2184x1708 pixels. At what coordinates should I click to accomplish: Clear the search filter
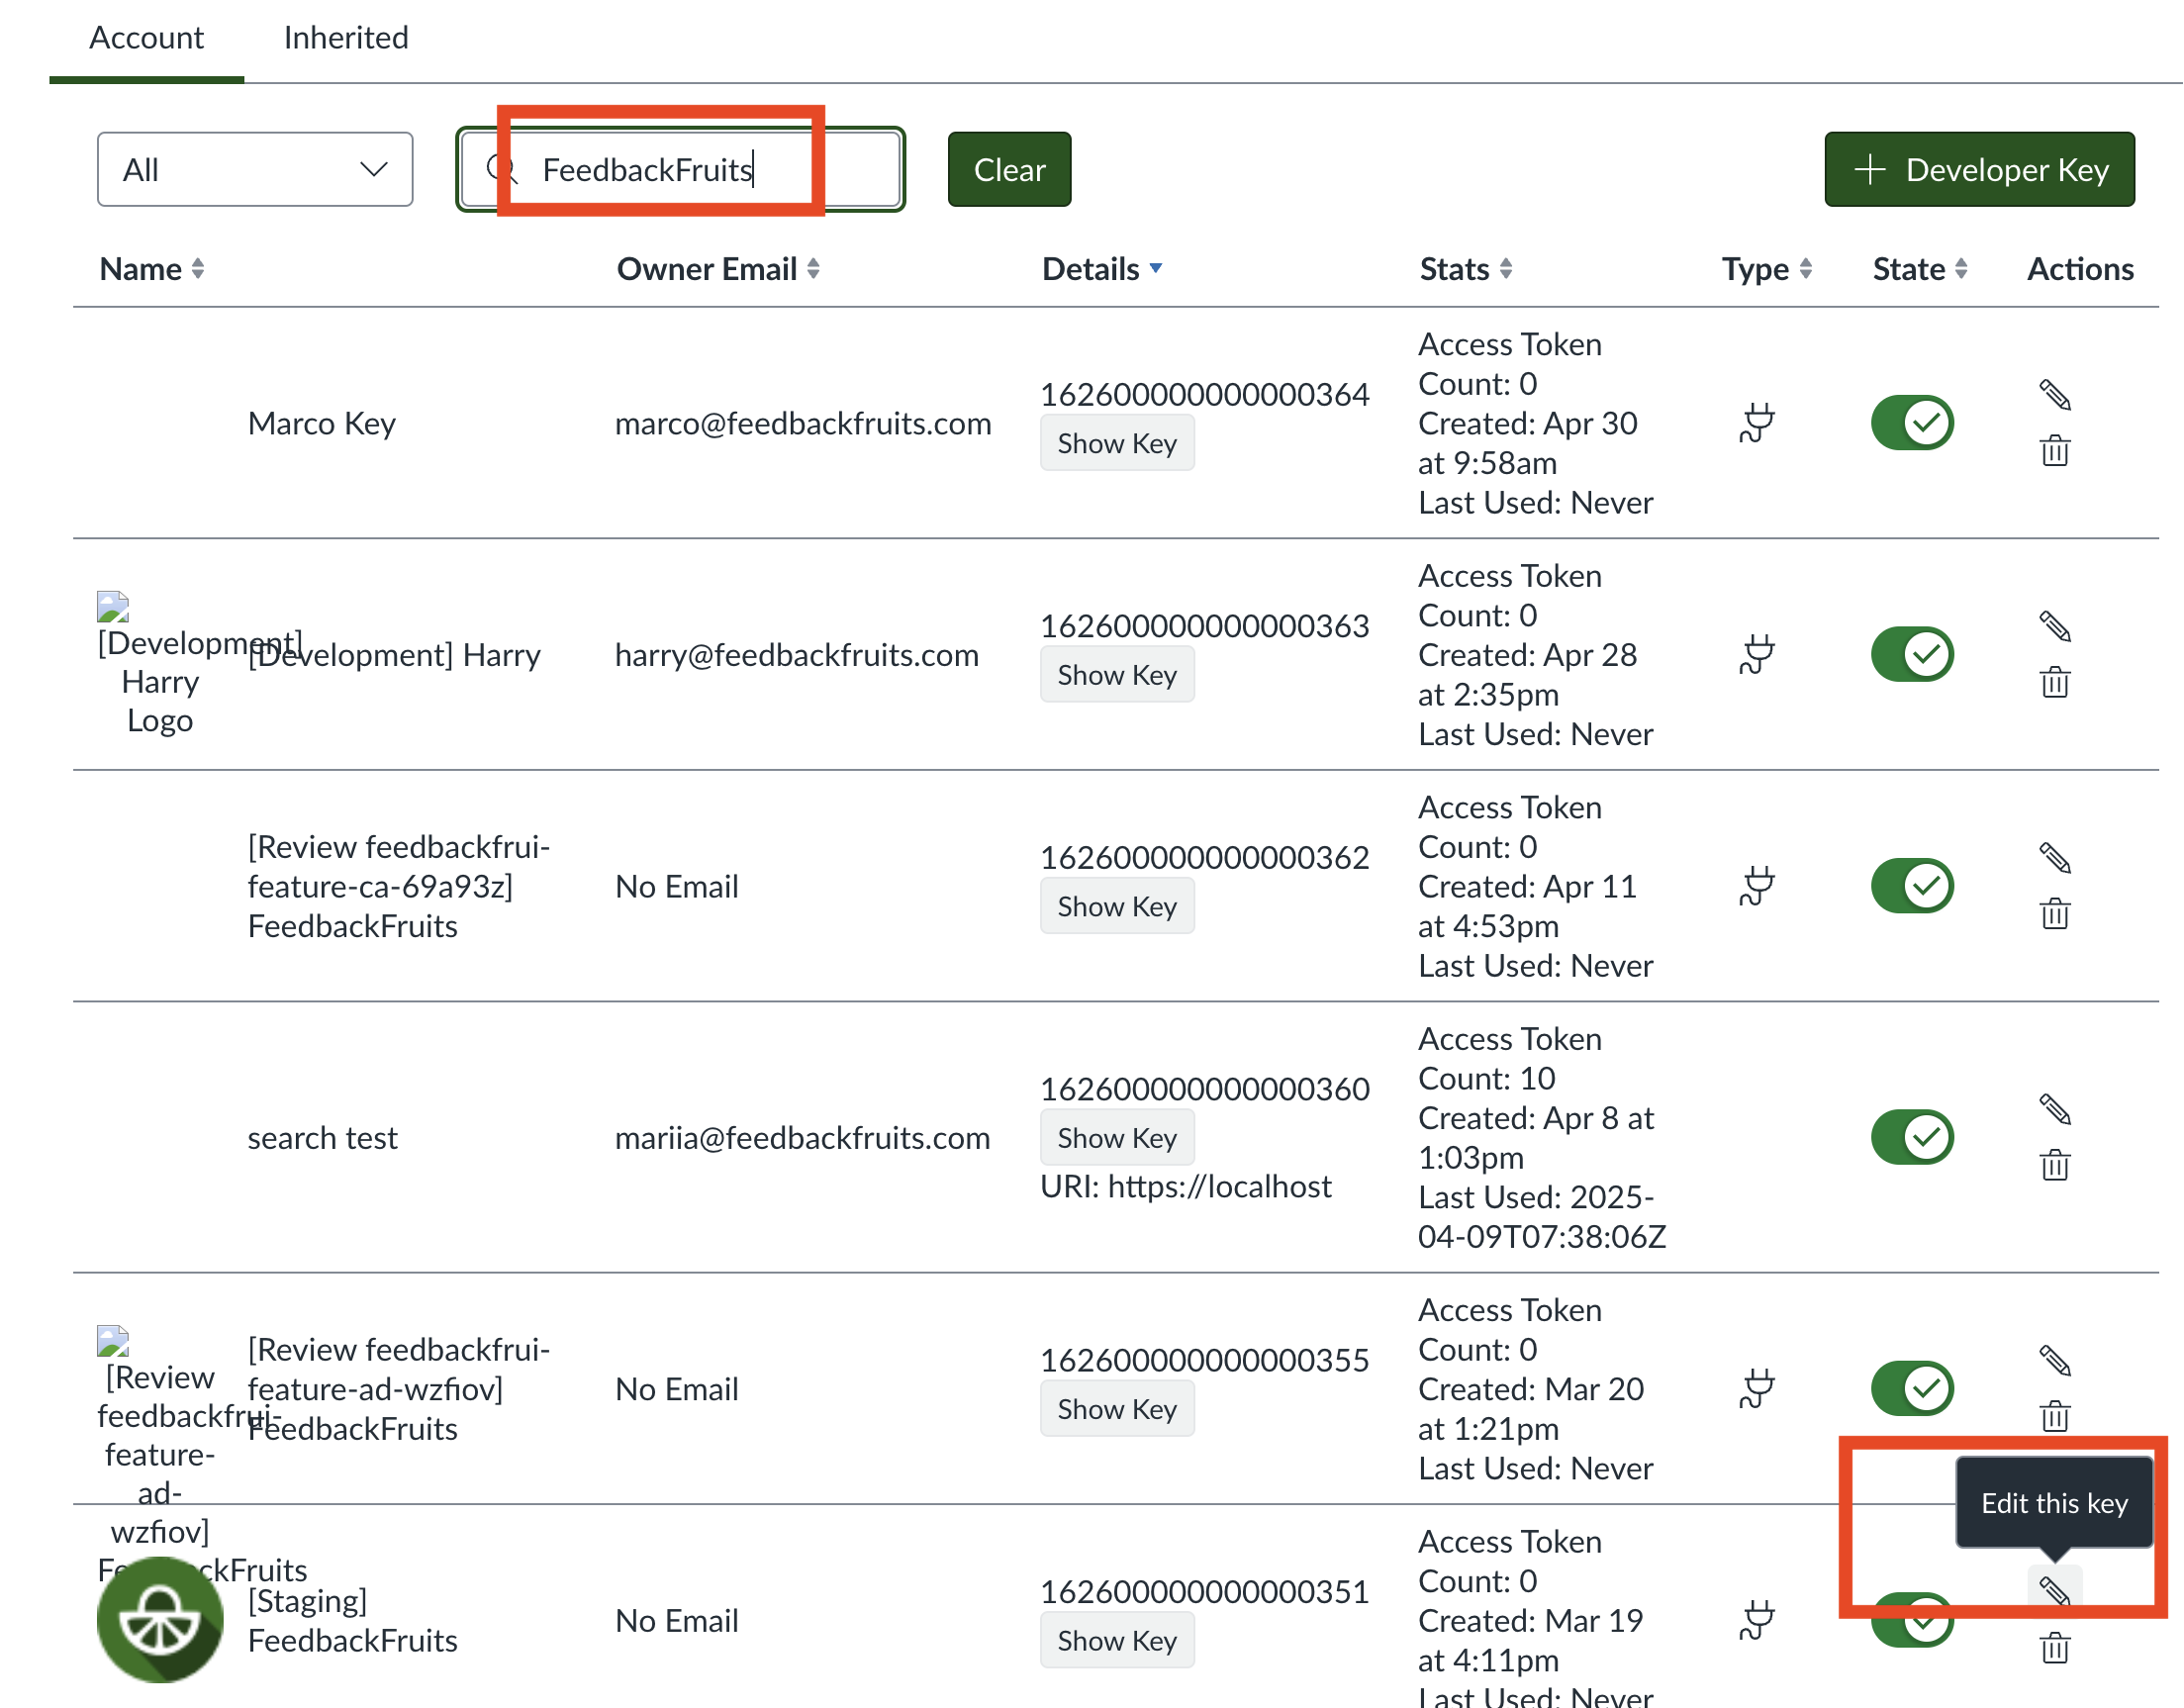point(1009,169)
